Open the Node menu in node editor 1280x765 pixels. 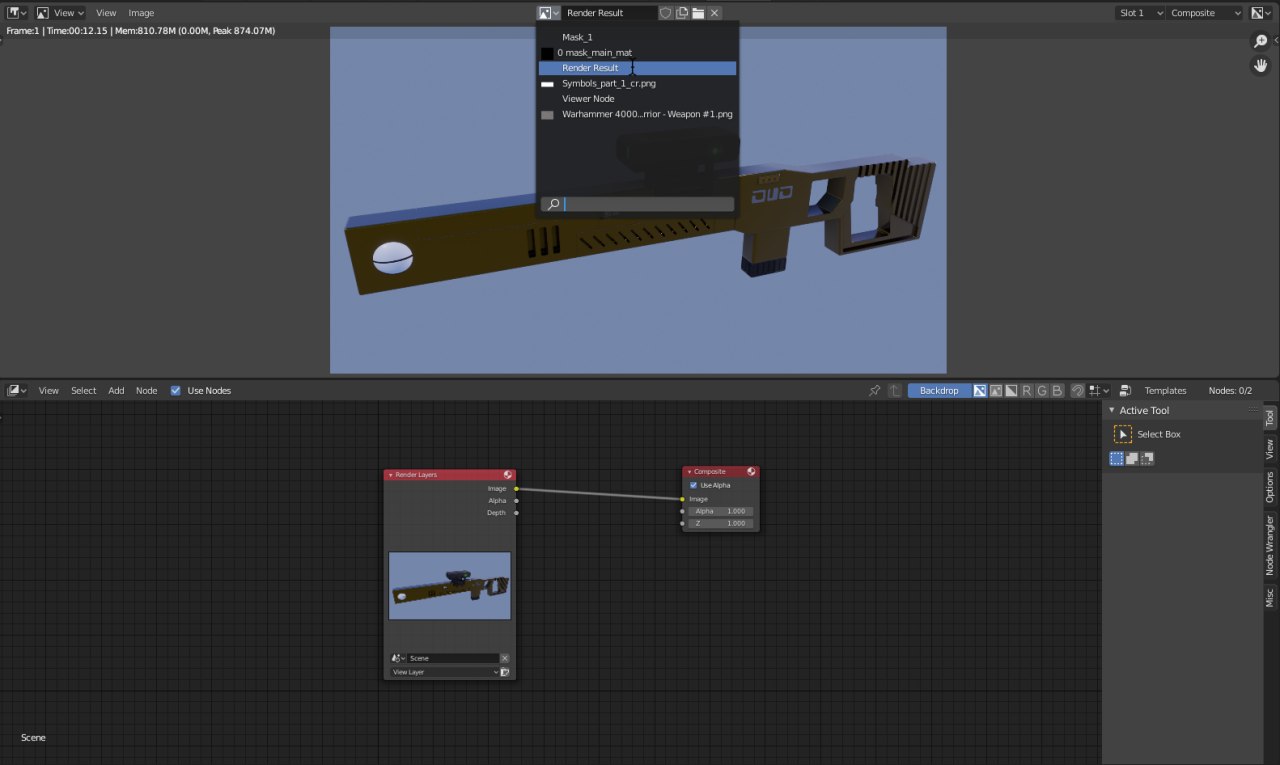(147, 391)
